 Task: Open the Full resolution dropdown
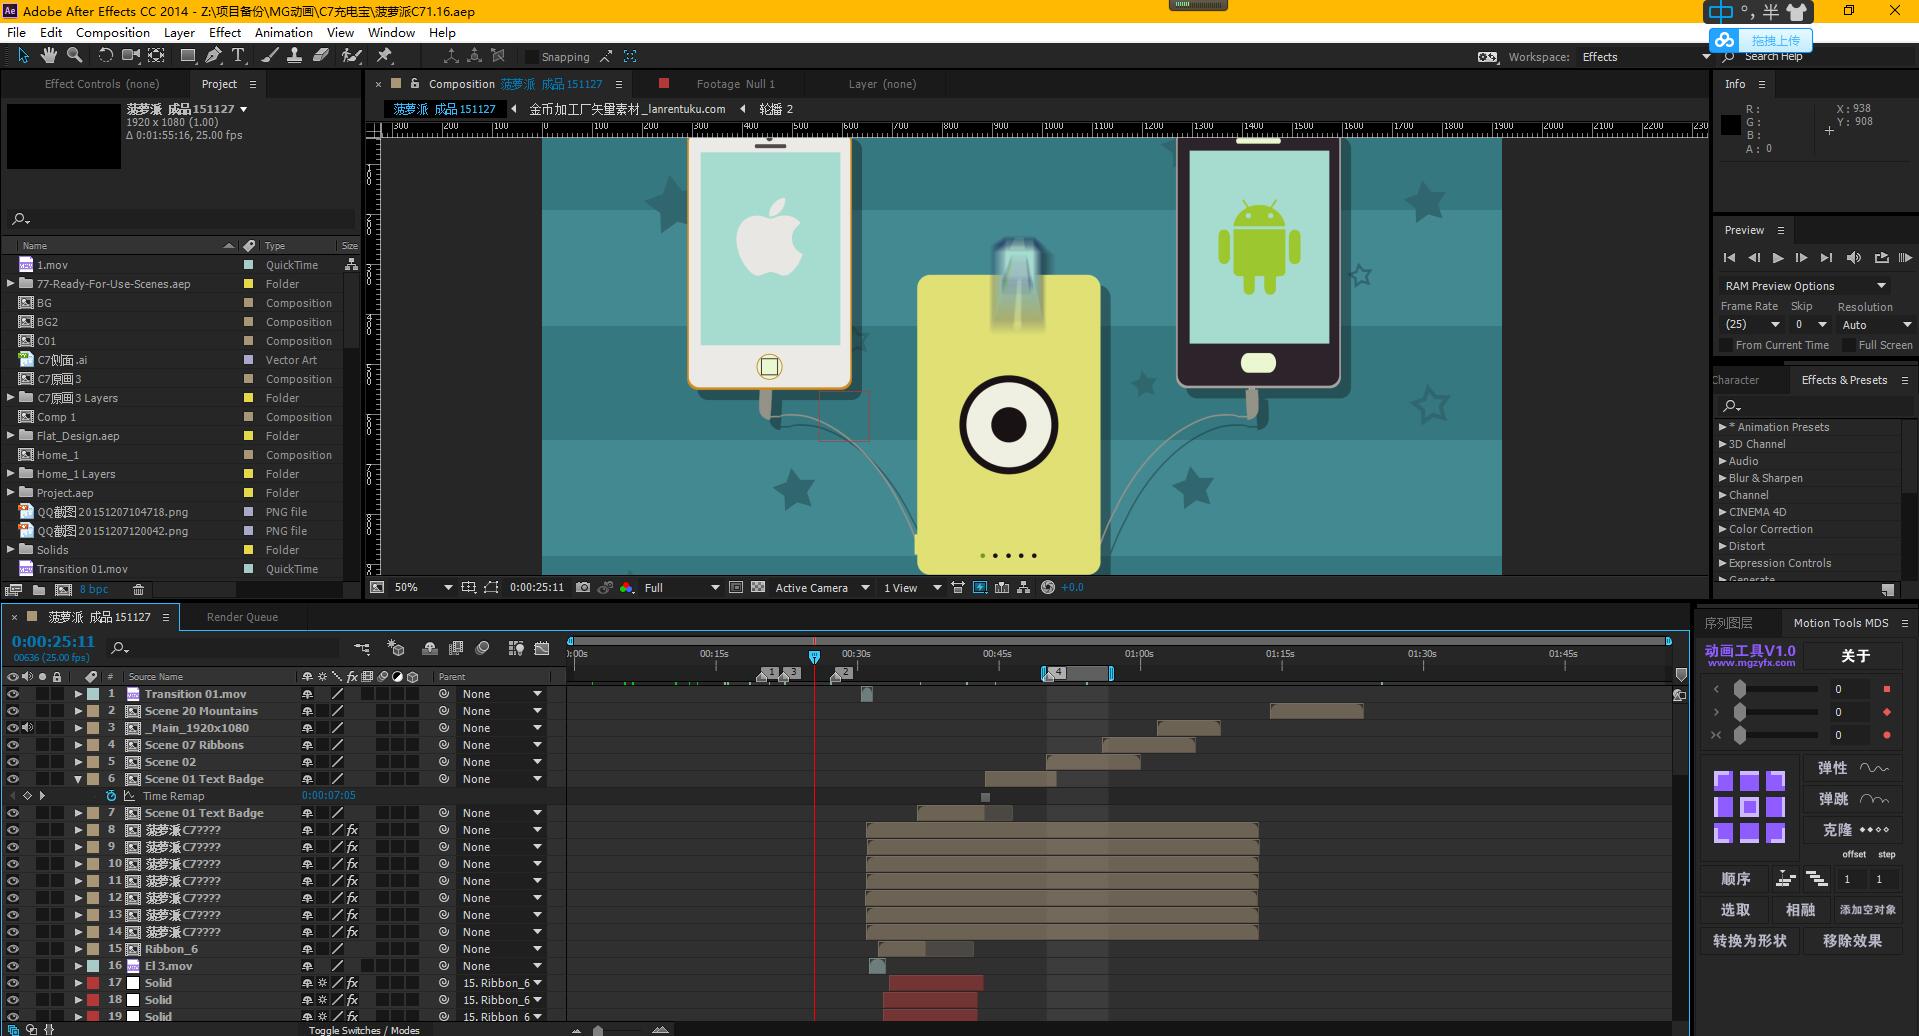pyautogui.click(x=682, y=588)
